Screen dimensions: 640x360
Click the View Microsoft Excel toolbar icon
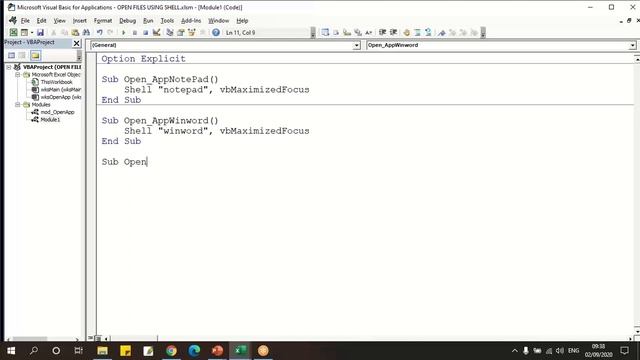pos(13,32)
